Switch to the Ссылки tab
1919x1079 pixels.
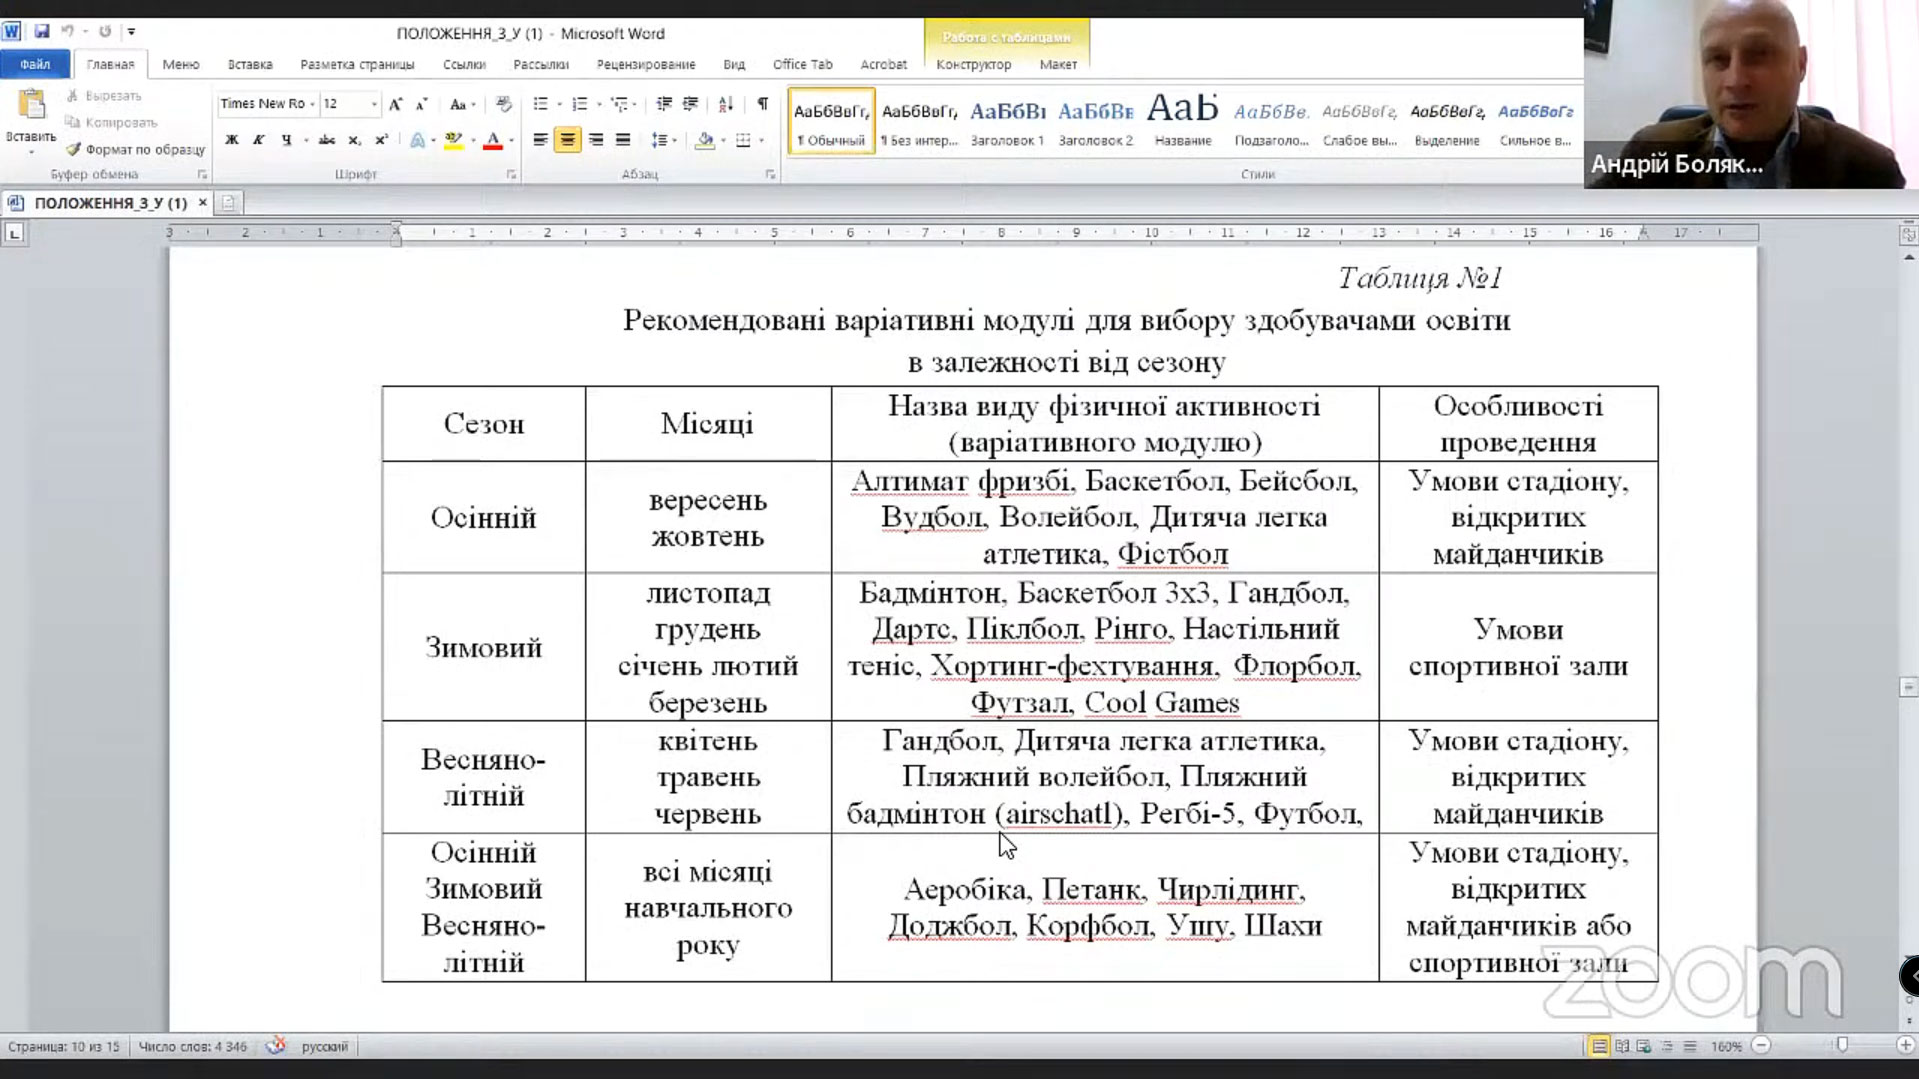pos(464,64)
